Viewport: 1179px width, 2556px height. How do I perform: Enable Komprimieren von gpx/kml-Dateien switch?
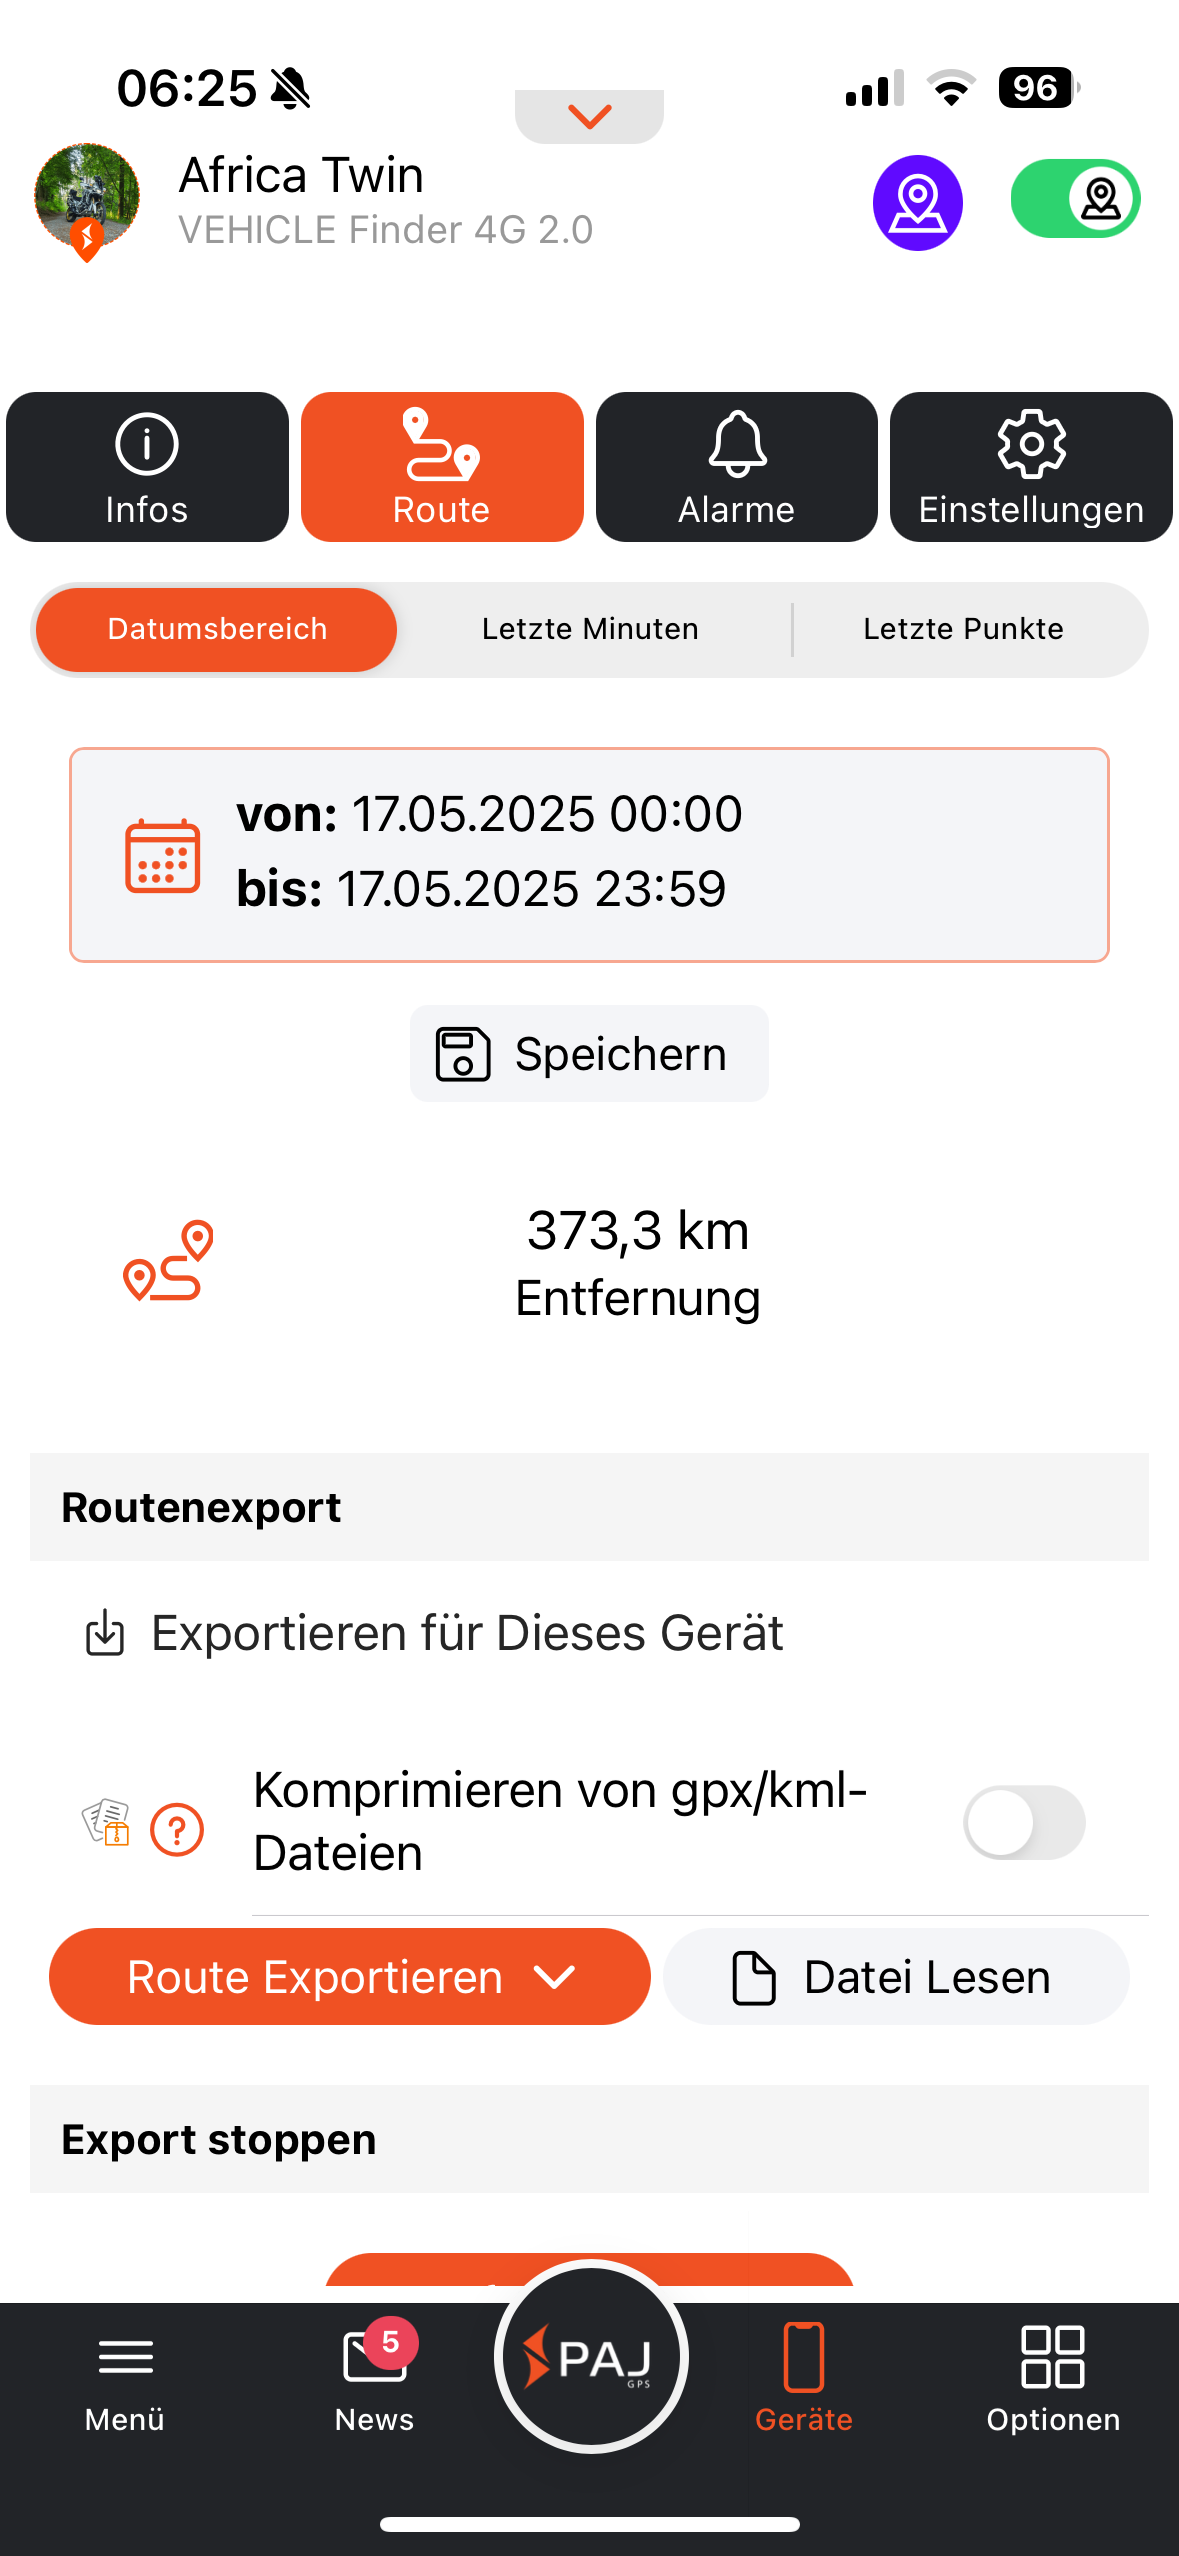[1024, 1822]
